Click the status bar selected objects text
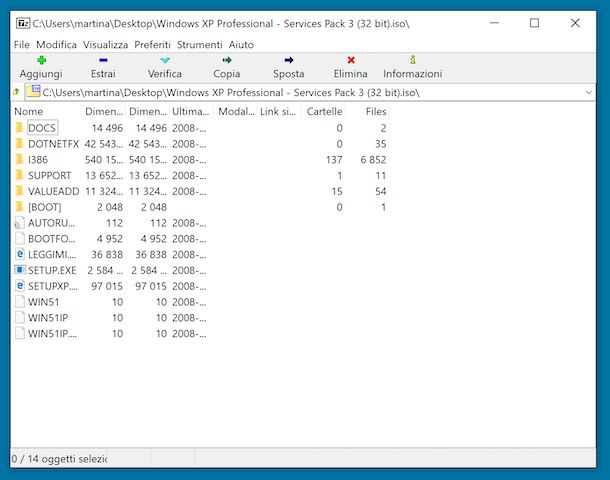The width and height of the screenshot is (610, 480). coord(59,459)
